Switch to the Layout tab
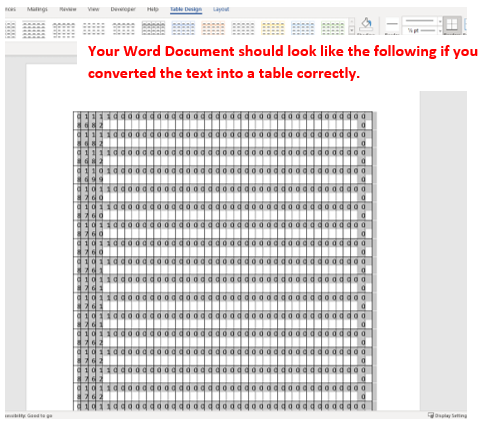 click(221, 9)
